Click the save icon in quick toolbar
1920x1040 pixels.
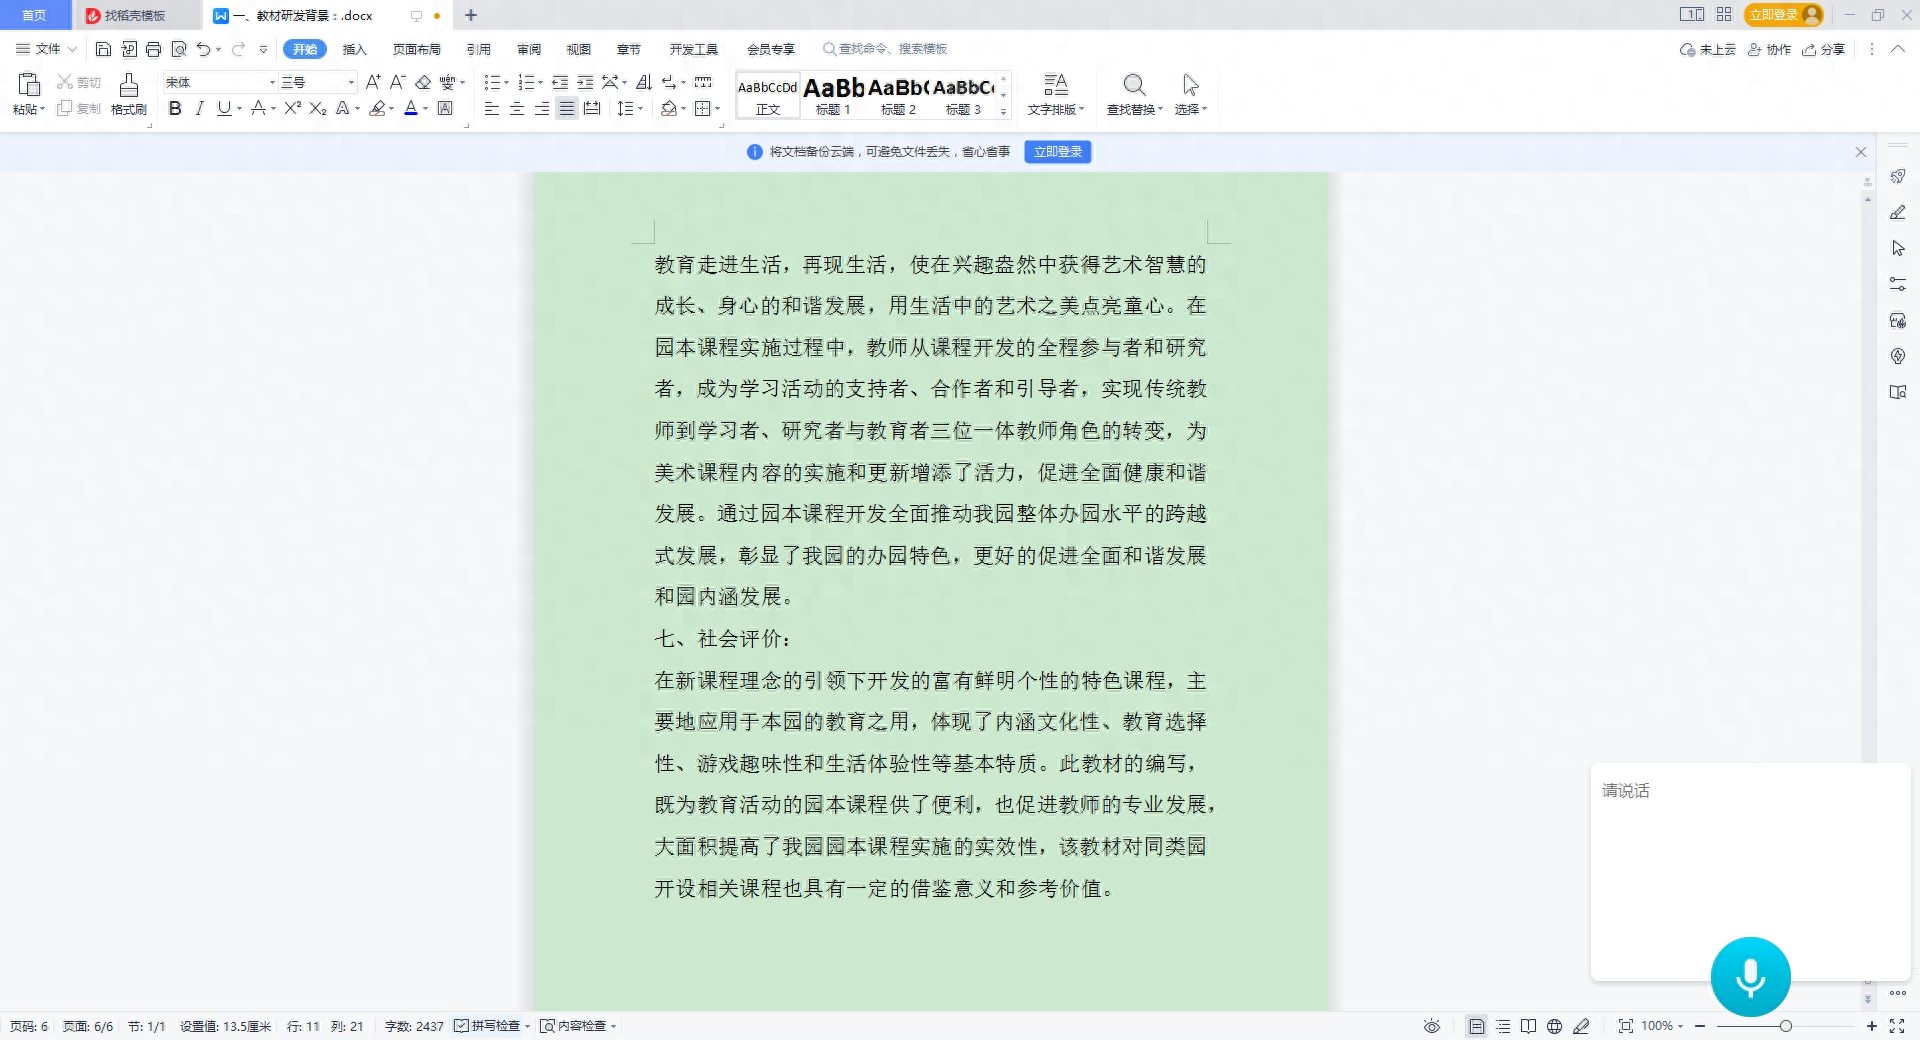(103, 49)
